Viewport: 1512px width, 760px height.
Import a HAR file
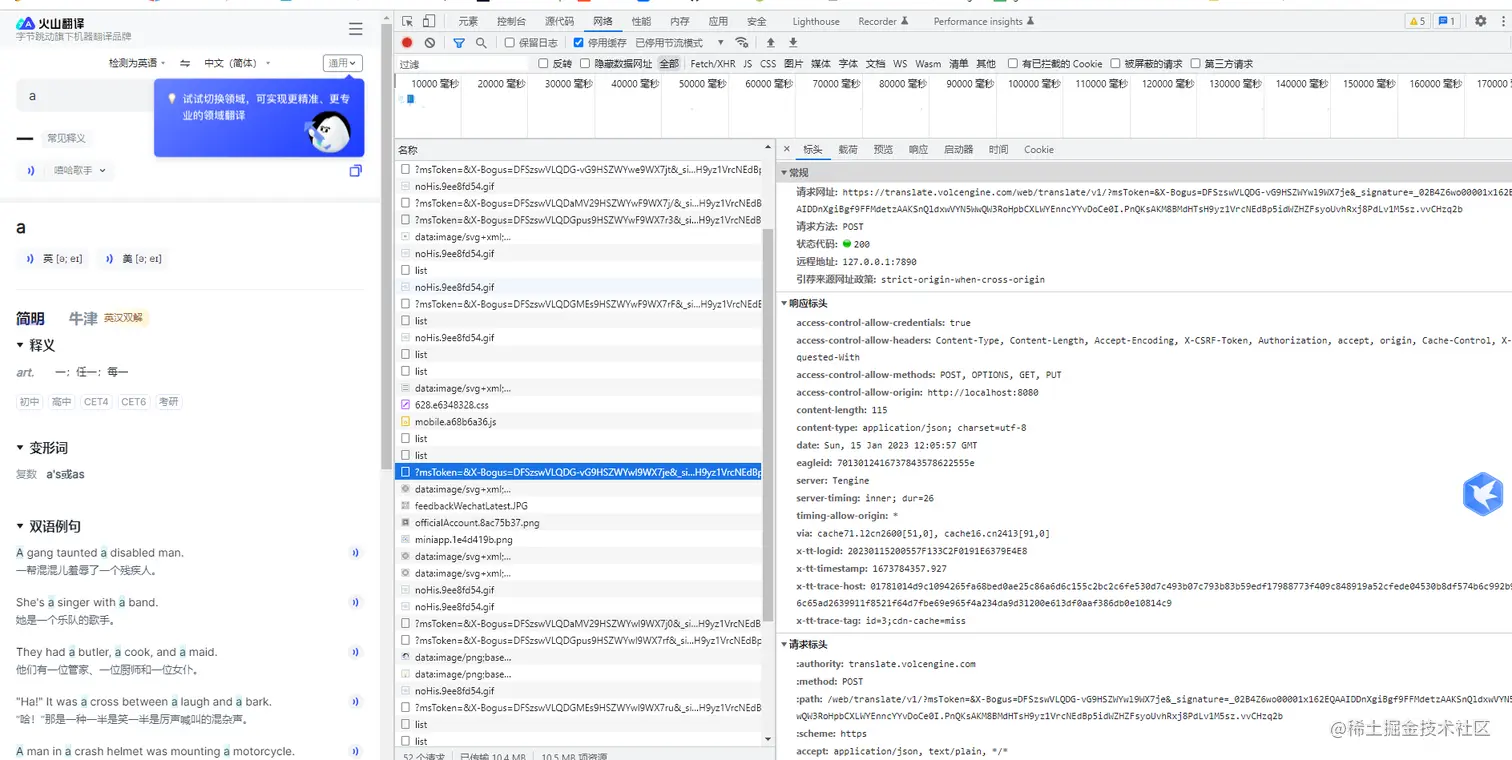771,43
